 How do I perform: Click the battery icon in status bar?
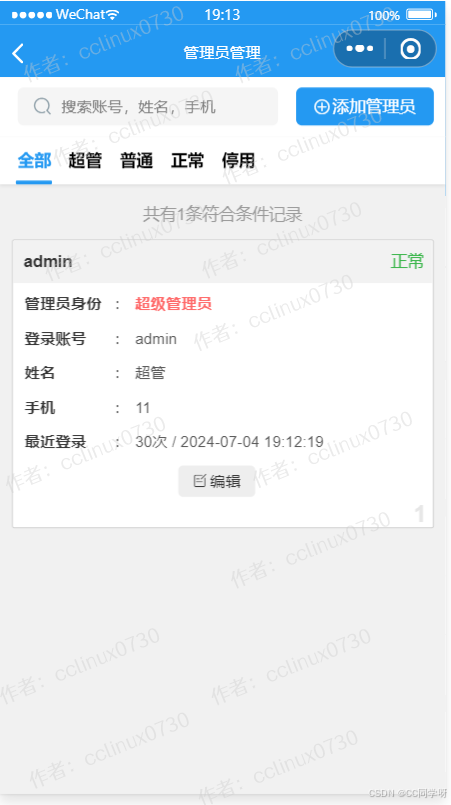422,14
